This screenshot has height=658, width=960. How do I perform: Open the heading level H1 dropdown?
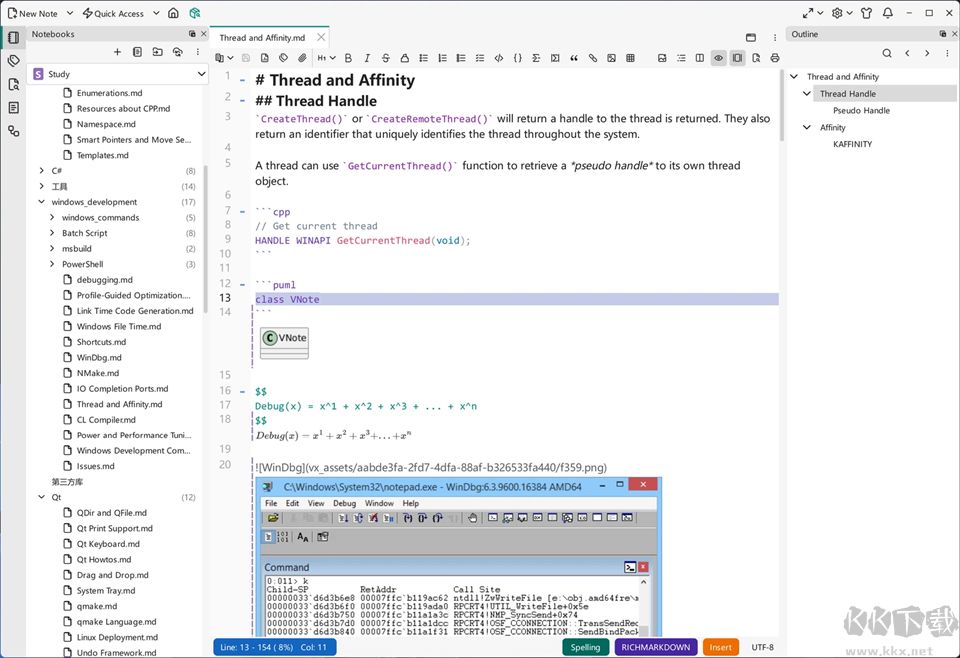pyautogui.click(x=326, y=58)
